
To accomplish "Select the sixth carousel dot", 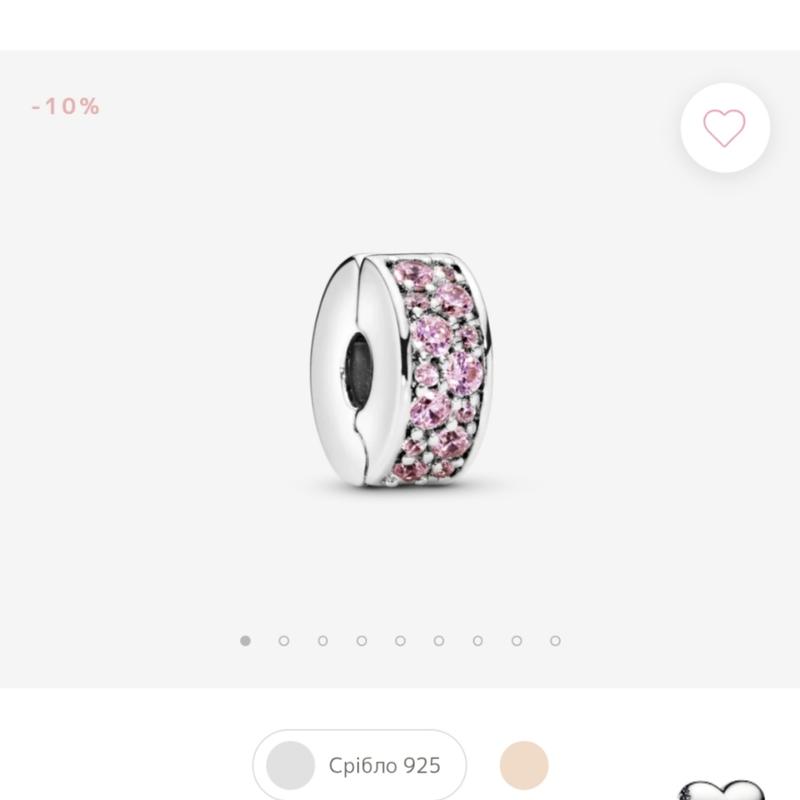I will 439,640.
